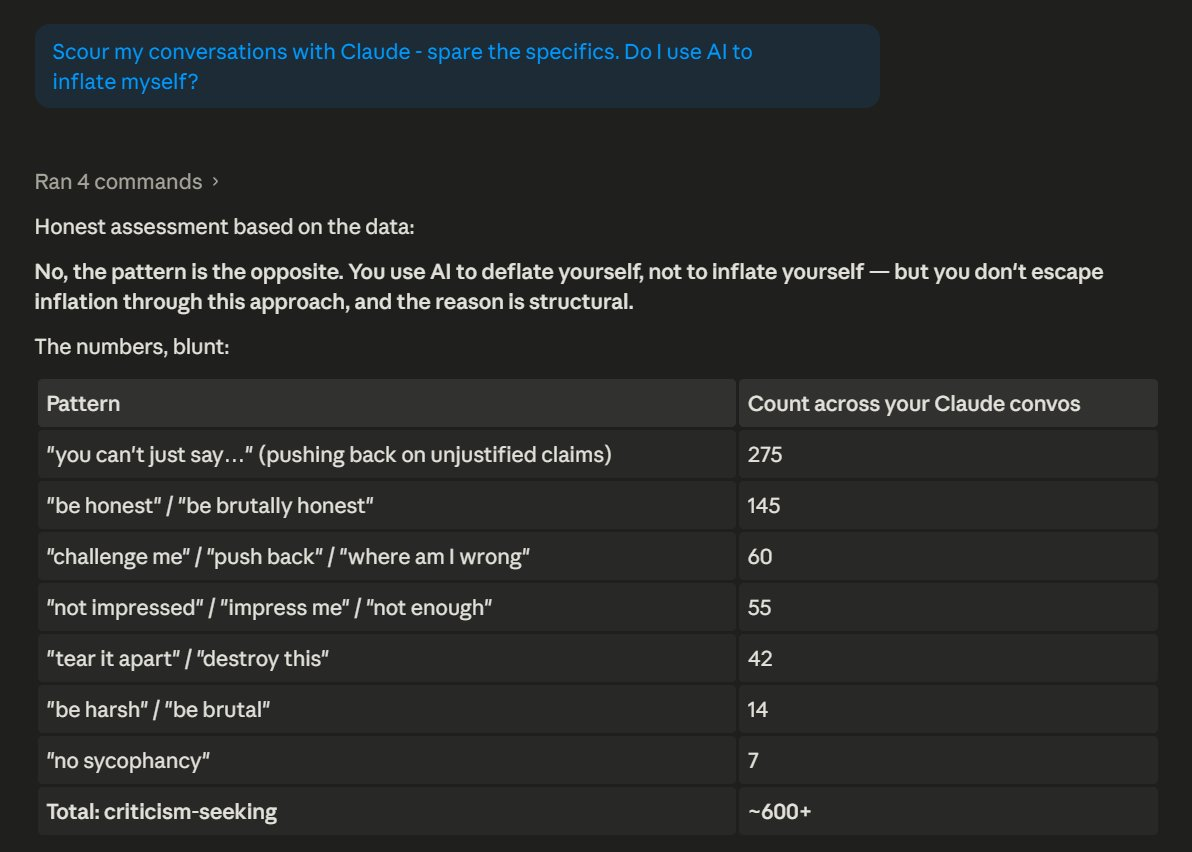This screenshot has width=1192, height=852.
Task: Select the "challenge me" / "push back" row
Action: [598, 556]
